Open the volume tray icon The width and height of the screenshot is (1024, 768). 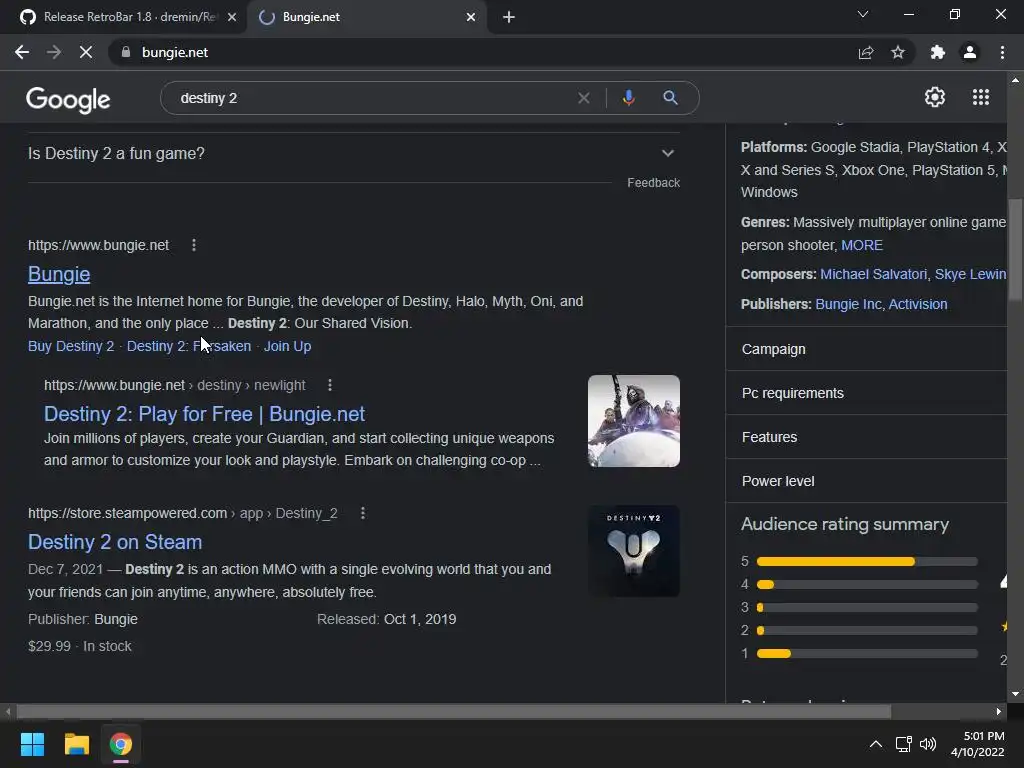click(927, 744)
